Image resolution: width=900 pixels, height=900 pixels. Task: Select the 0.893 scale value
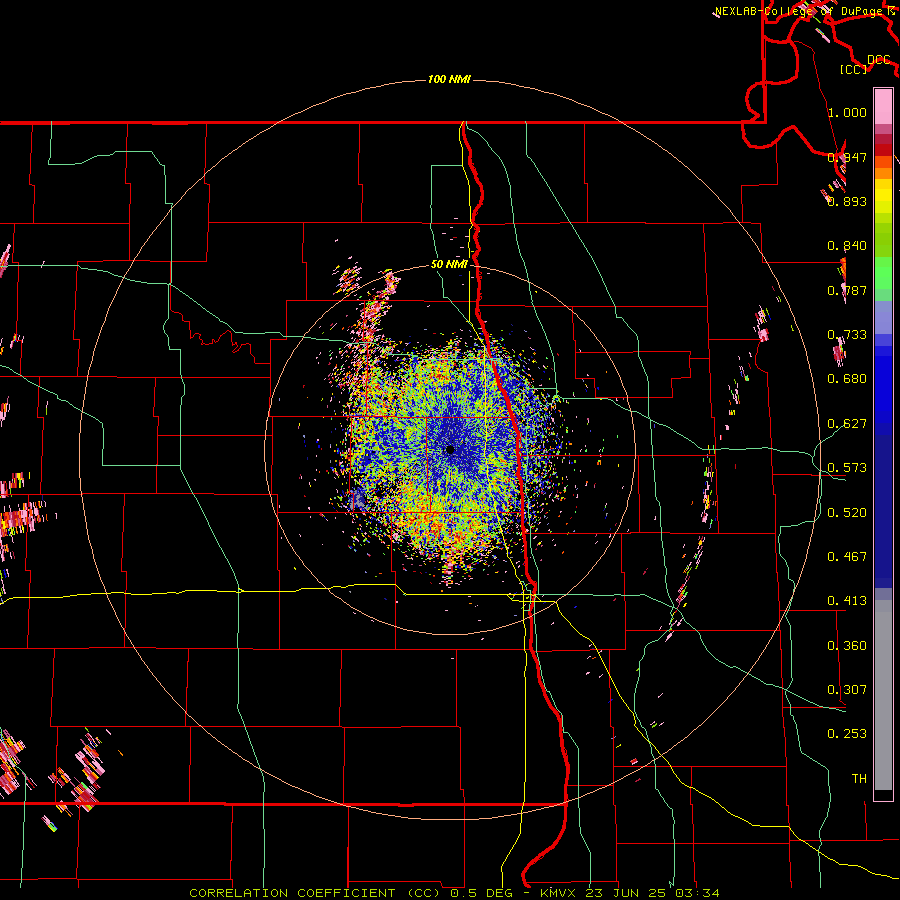point(847,201)
